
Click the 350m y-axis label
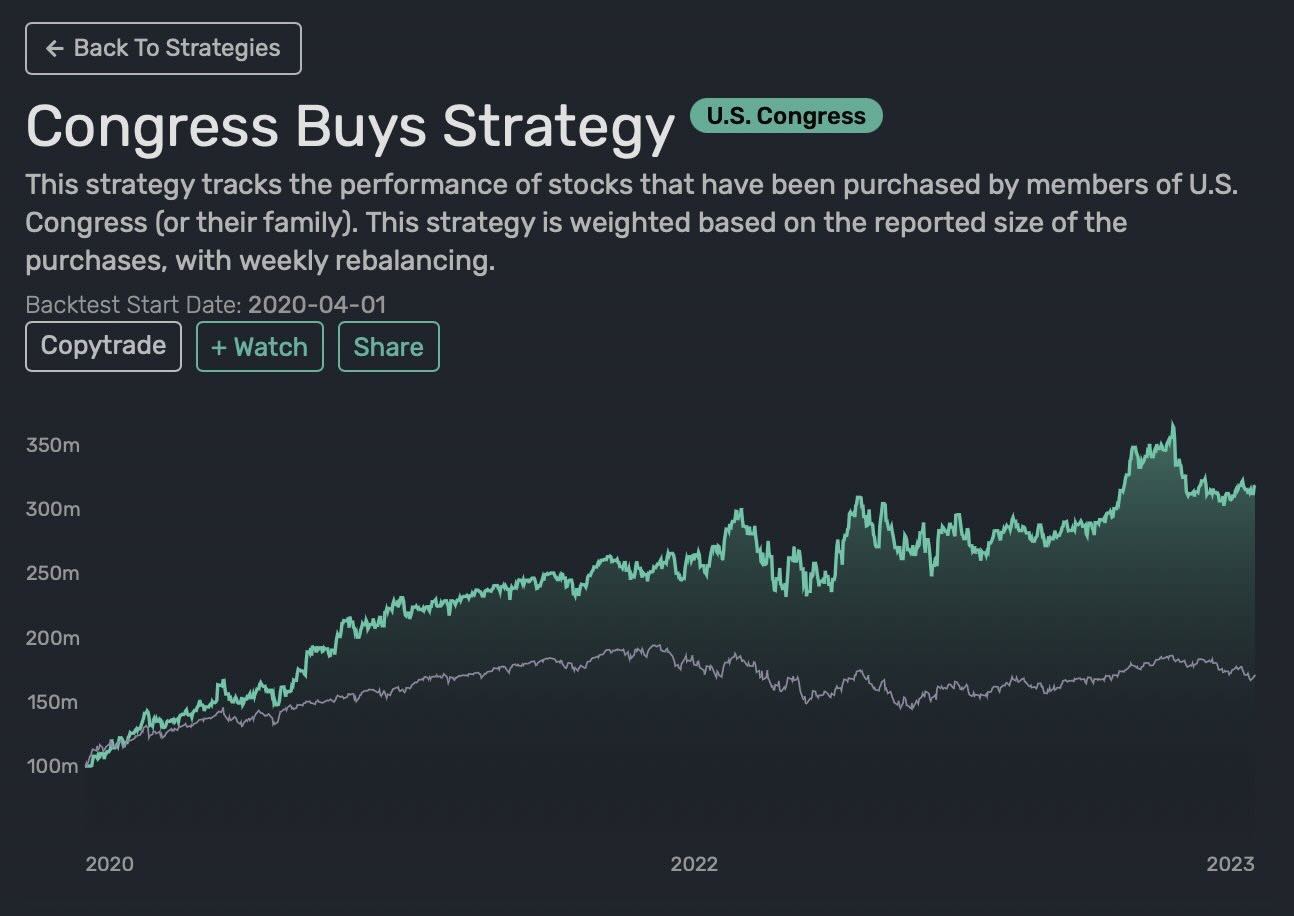point(52,445)
